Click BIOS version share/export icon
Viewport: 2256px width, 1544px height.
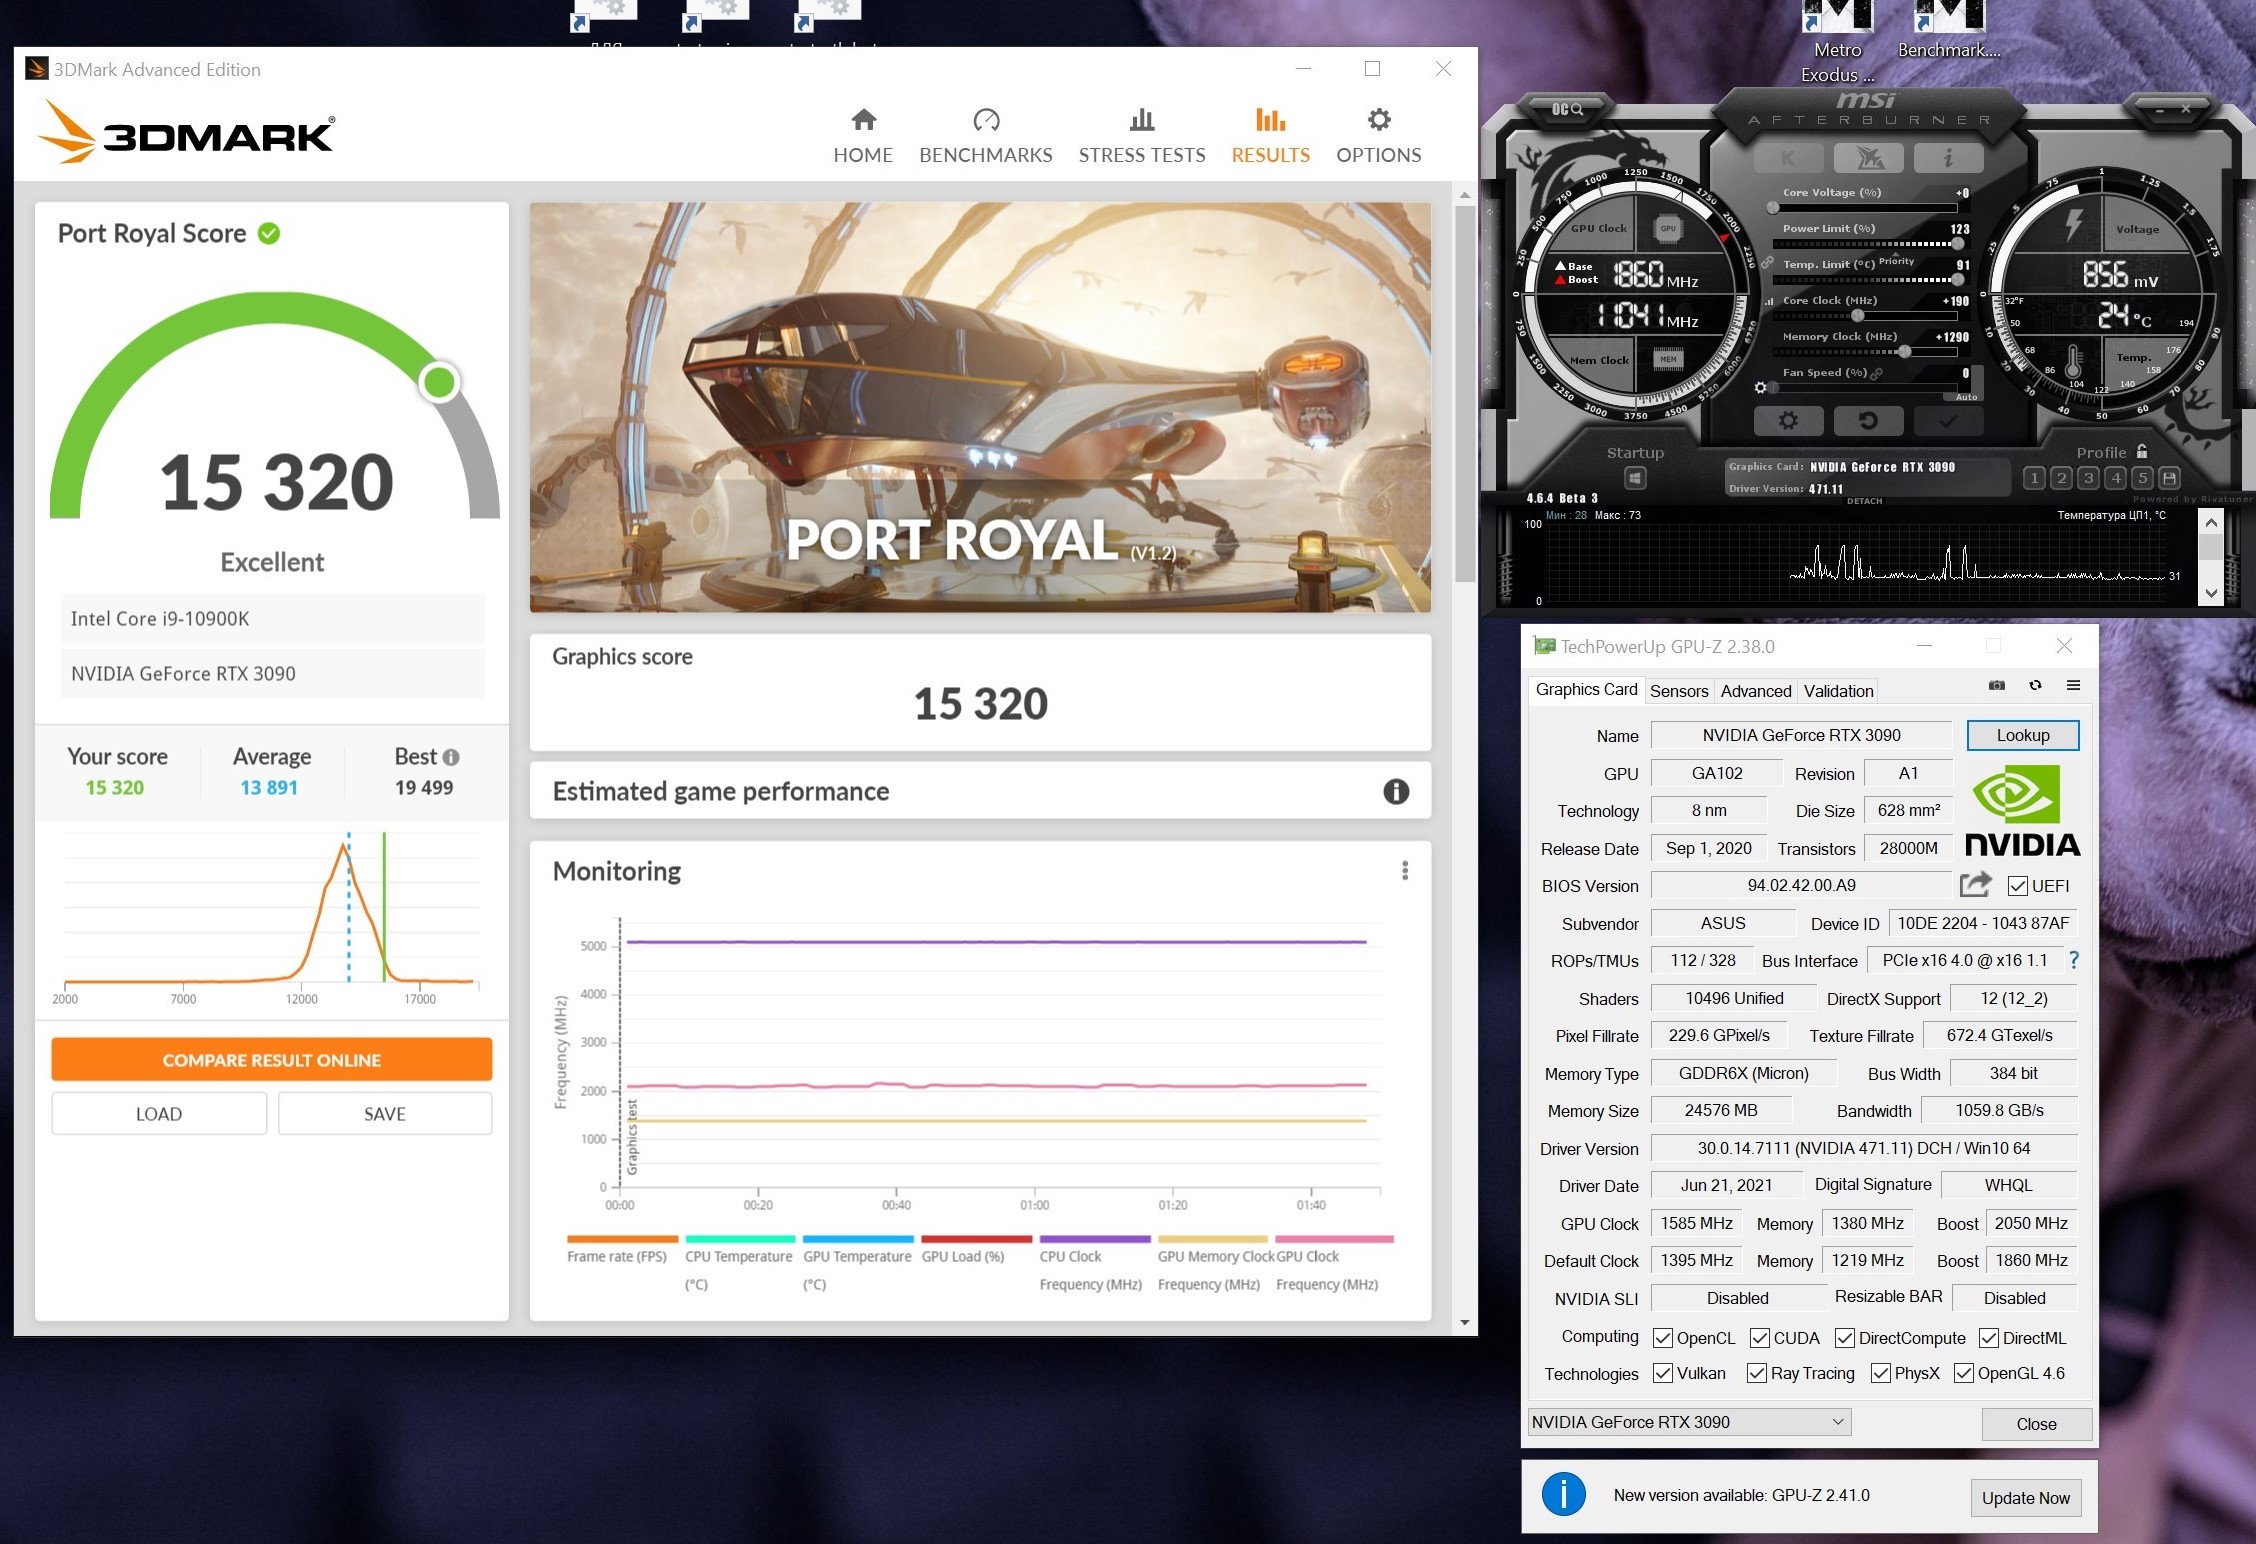tap(1974, 885)
